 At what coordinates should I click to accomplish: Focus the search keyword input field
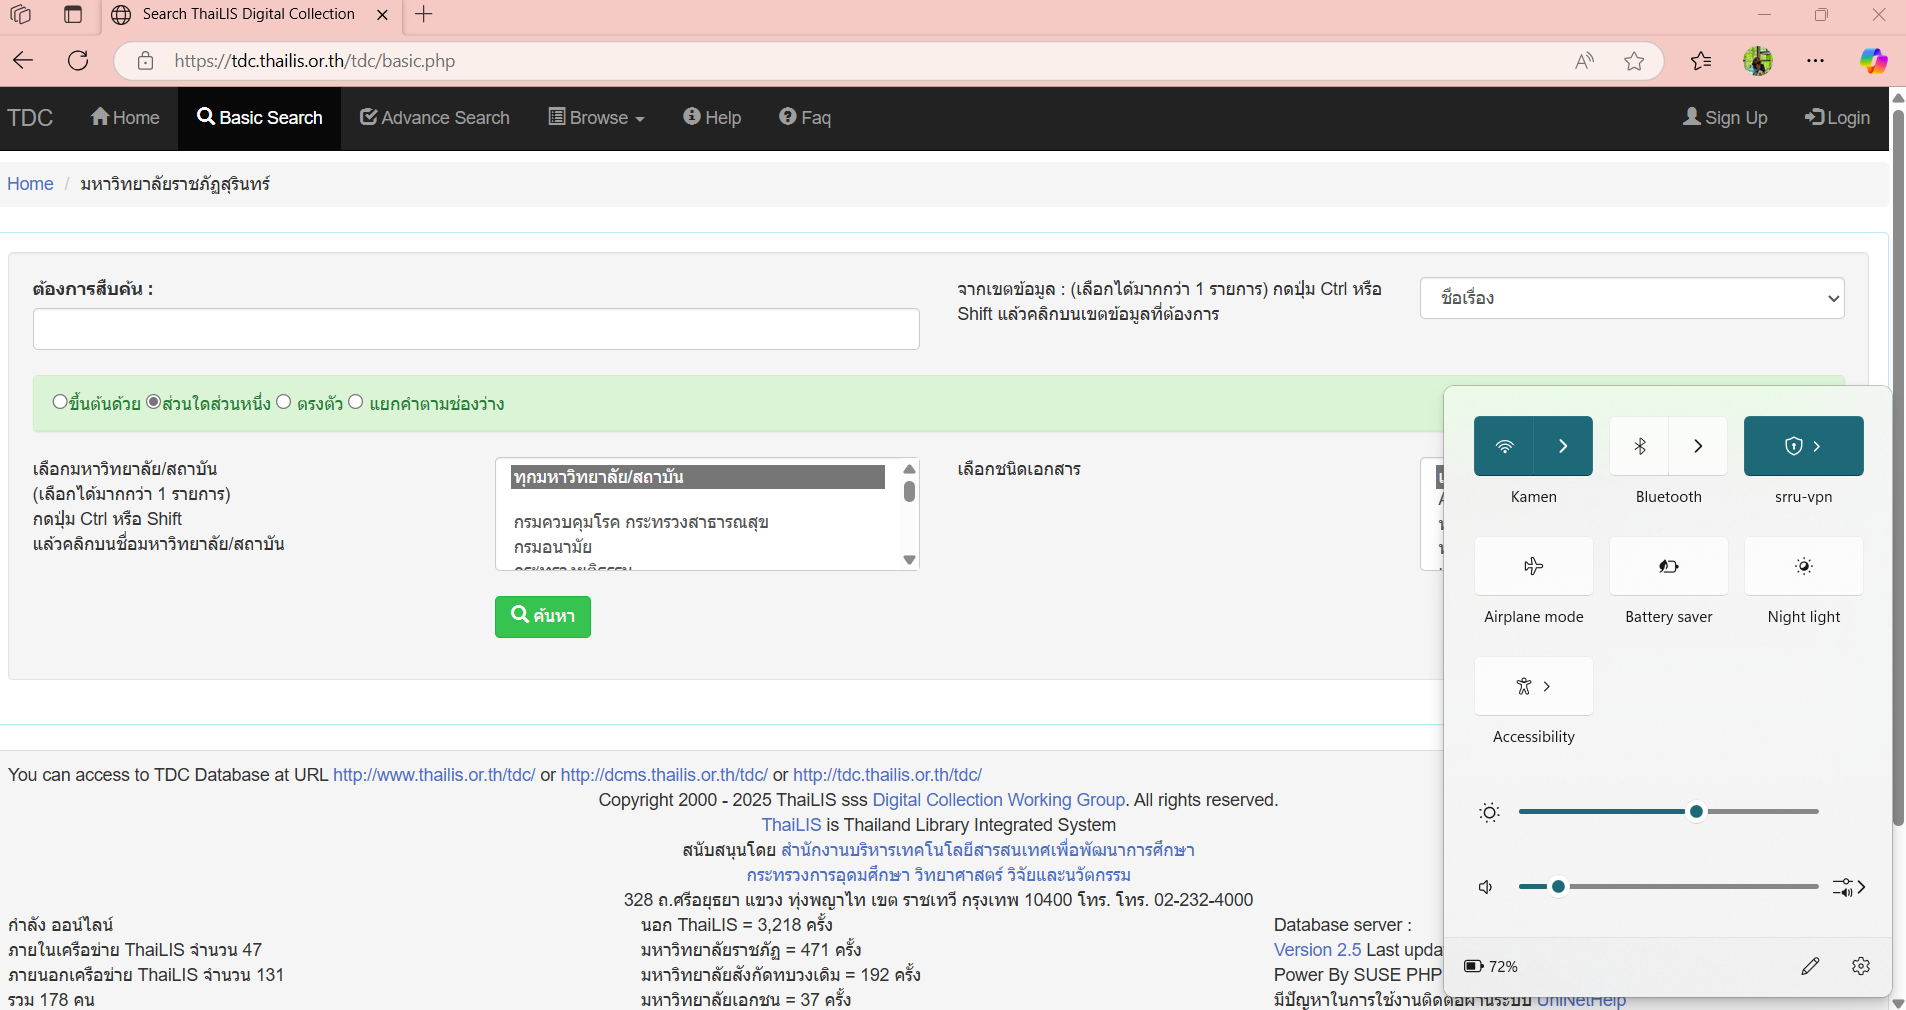coord(476,329)
